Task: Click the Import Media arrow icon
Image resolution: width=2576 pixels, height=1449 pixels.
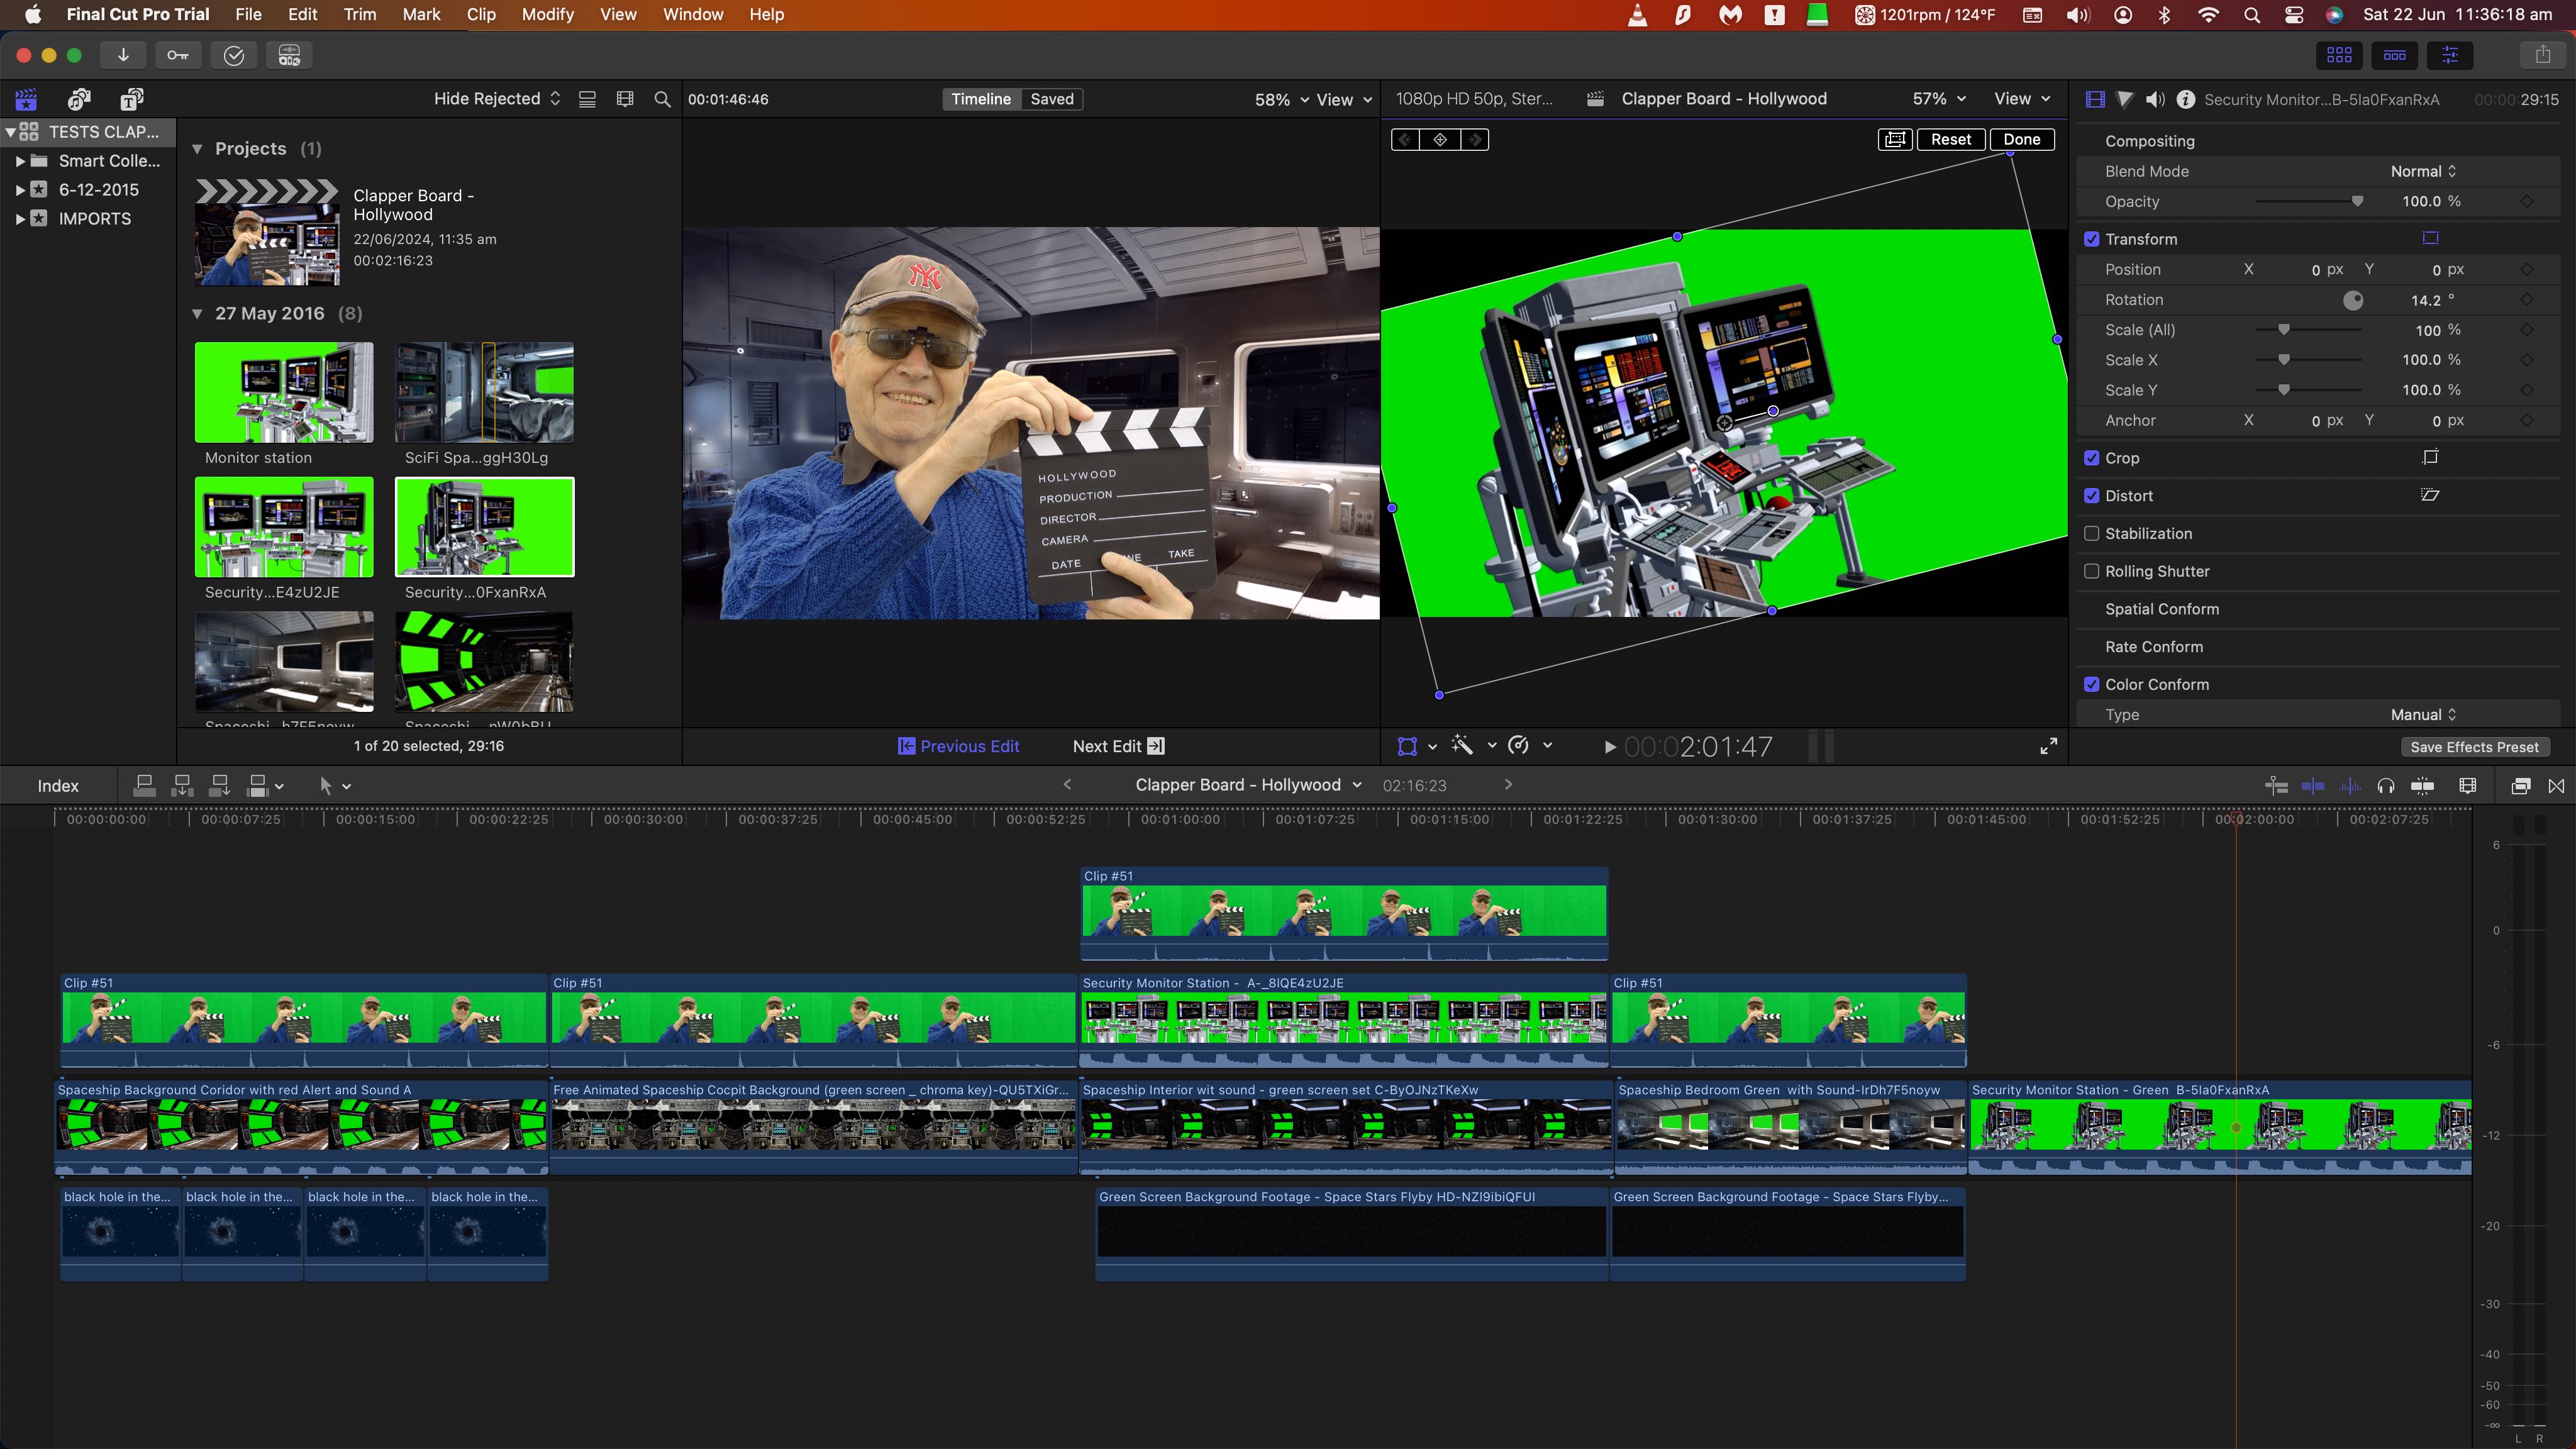Action: 123,55
